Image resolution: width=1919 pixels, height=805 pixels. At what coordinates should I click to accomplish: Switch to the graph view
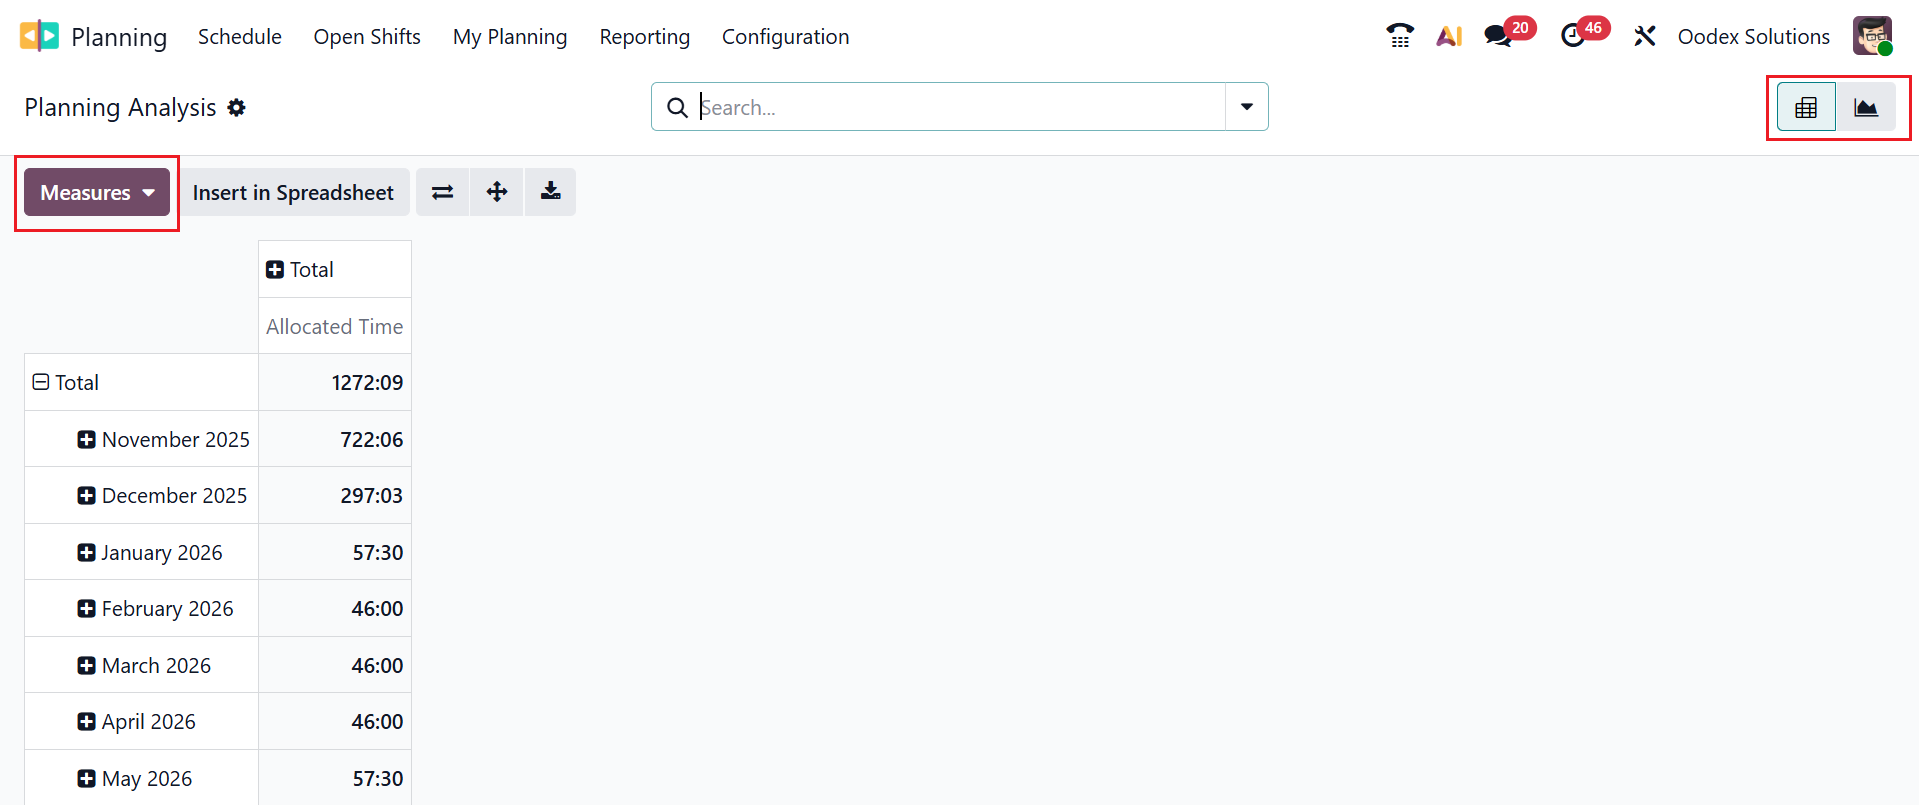[x=1866, y=106]
